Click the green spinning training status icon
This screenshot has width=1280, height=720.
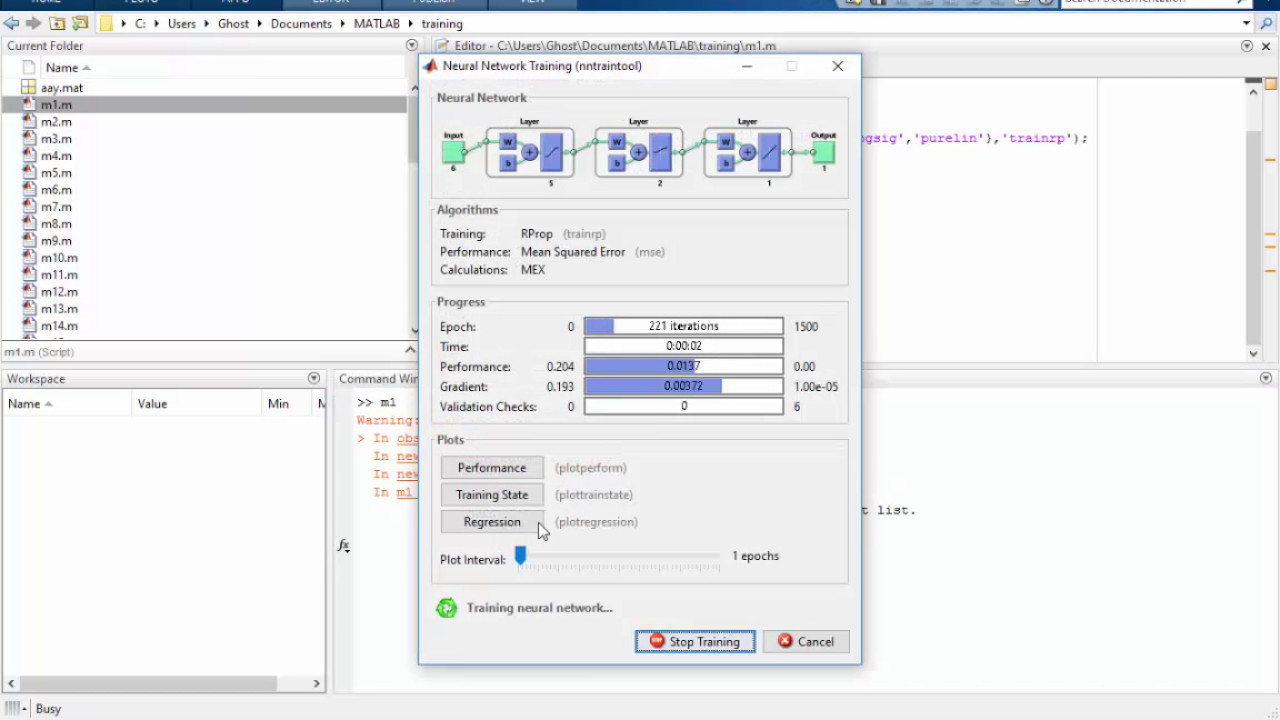click(x=447, y=608)
